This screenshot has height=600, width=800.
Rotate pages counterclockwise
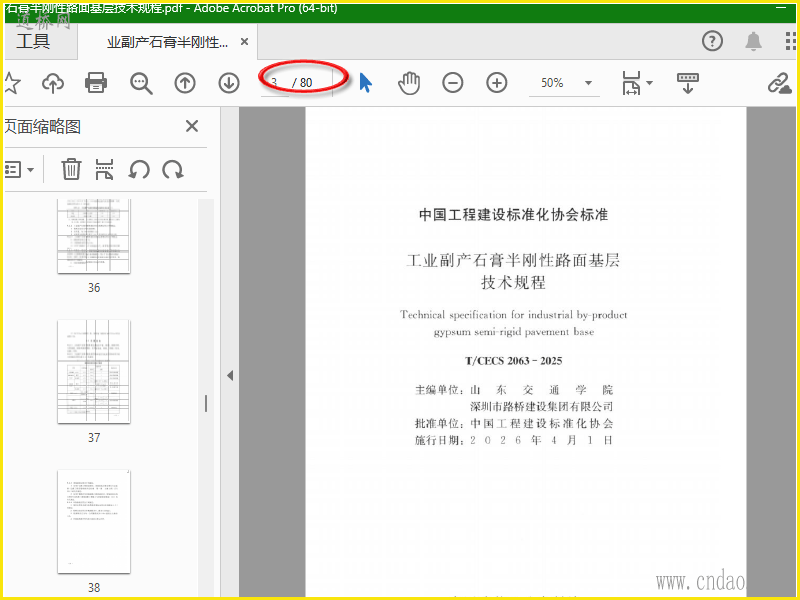coord(139,169)
